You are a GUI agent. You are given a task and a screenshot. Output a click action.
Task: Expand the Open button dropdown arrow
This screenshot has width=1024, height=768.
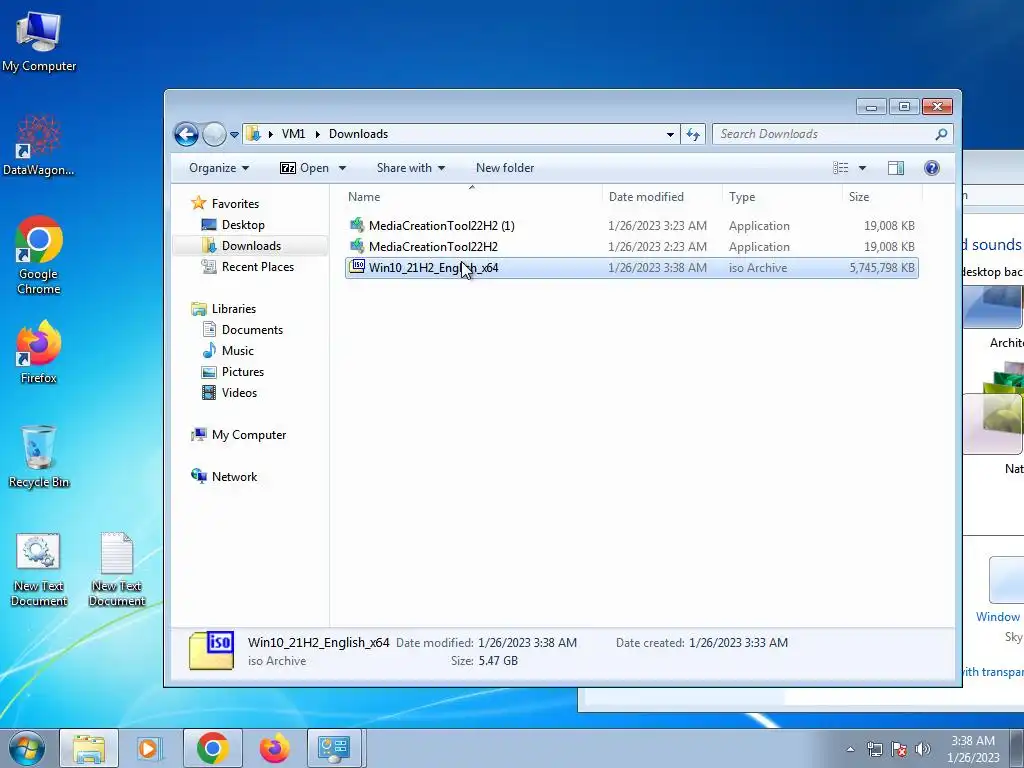point(342,168)
